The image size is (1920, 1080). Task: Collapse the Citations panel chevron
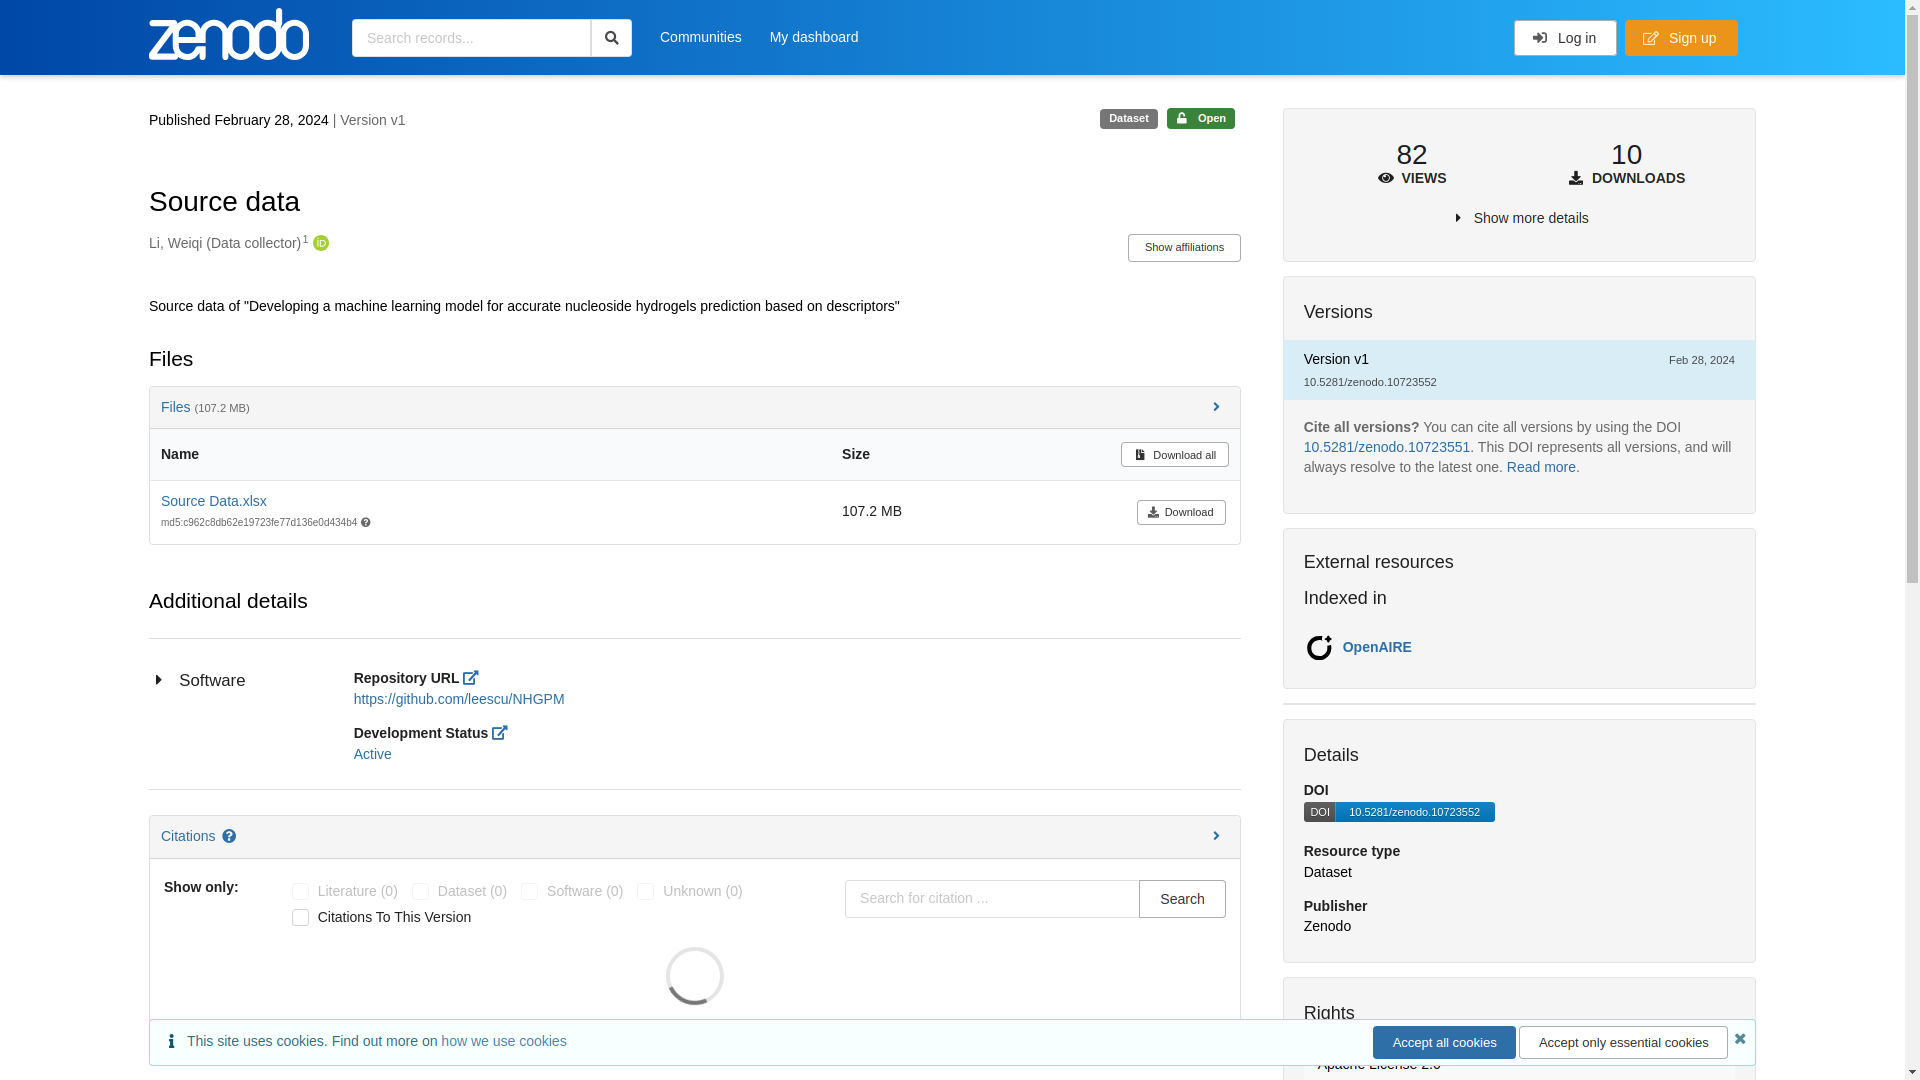coord(1216,836)
